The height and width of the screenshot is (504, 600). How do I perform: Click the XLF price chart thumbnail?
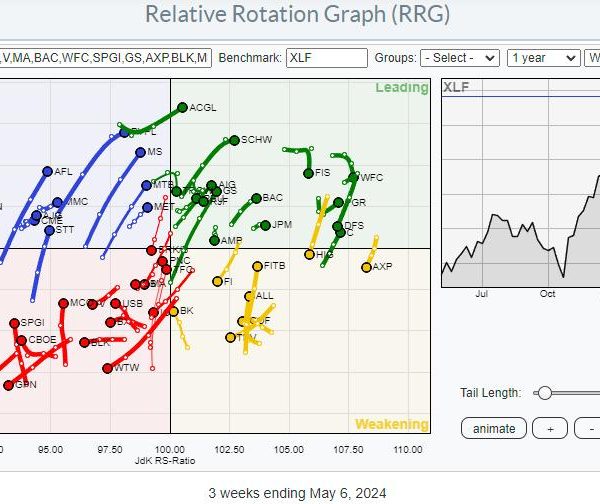(x=521, y=183)
